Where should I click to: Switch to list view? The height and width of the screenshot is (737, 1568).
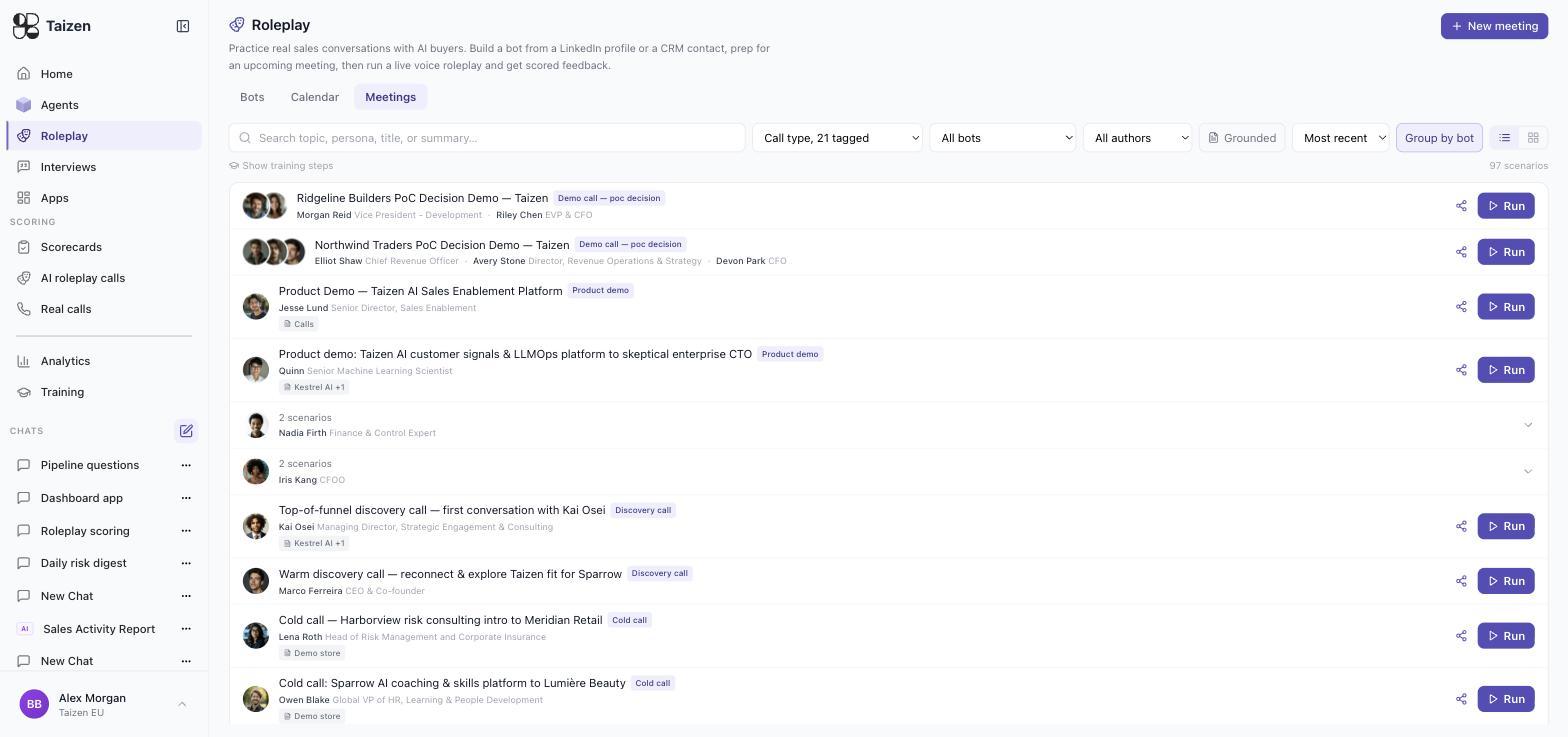point(1504,138)
